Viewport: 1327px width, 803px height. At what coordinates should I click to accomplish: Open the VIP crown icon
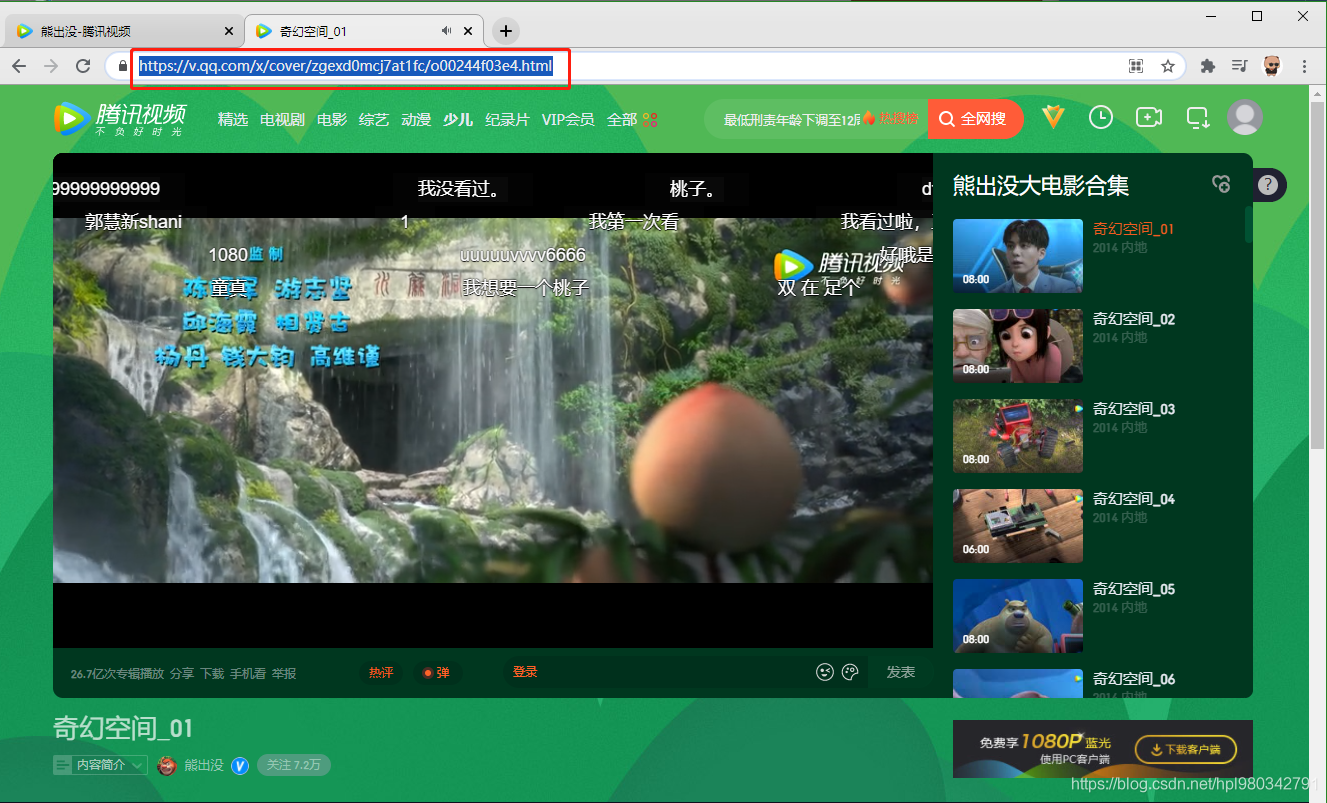[x=1053, y=117]
